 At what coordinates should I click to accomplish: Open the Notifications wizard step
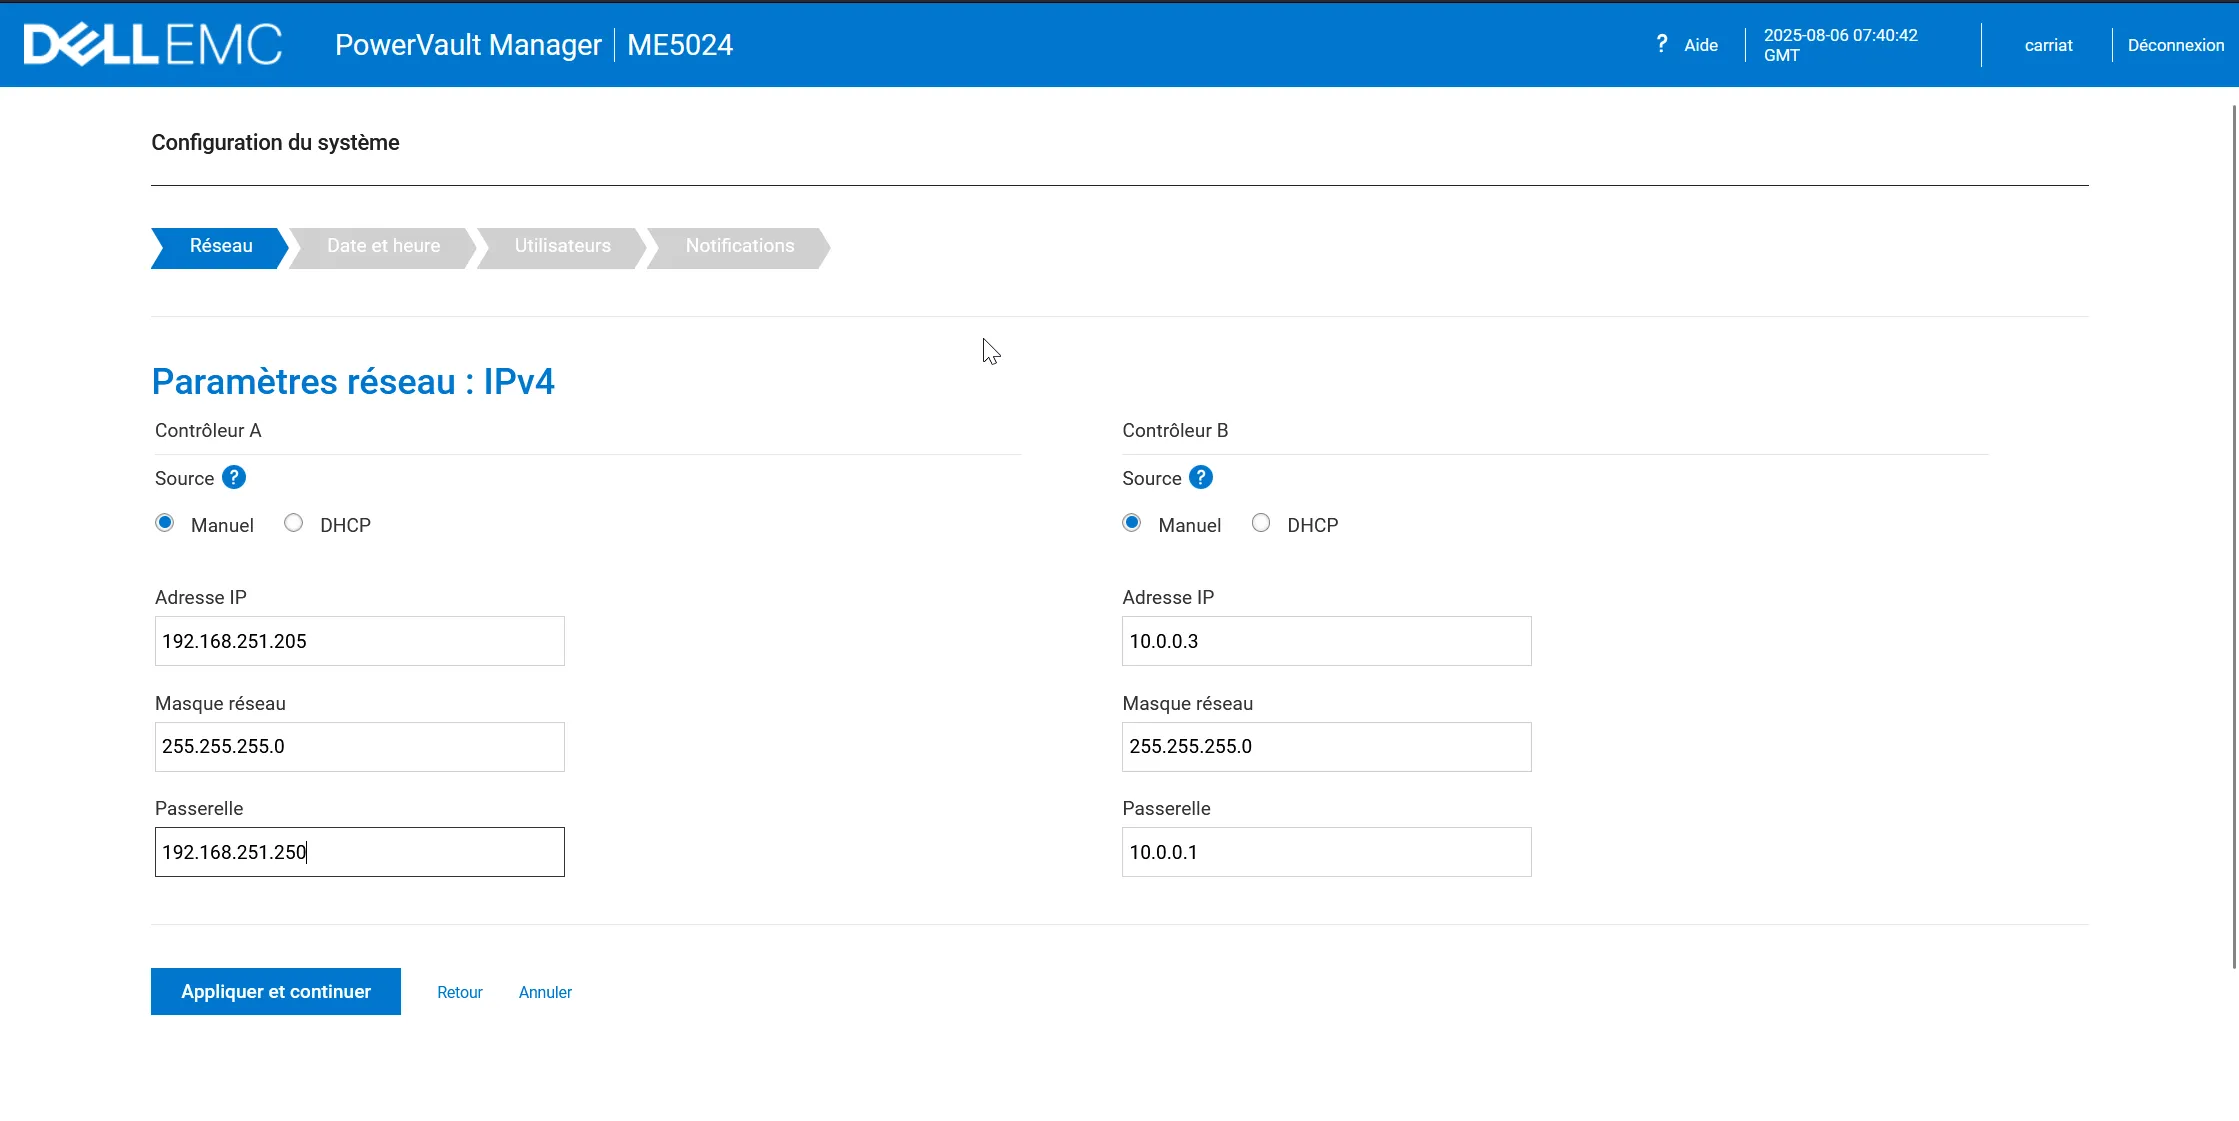click(x=739, y=247)
